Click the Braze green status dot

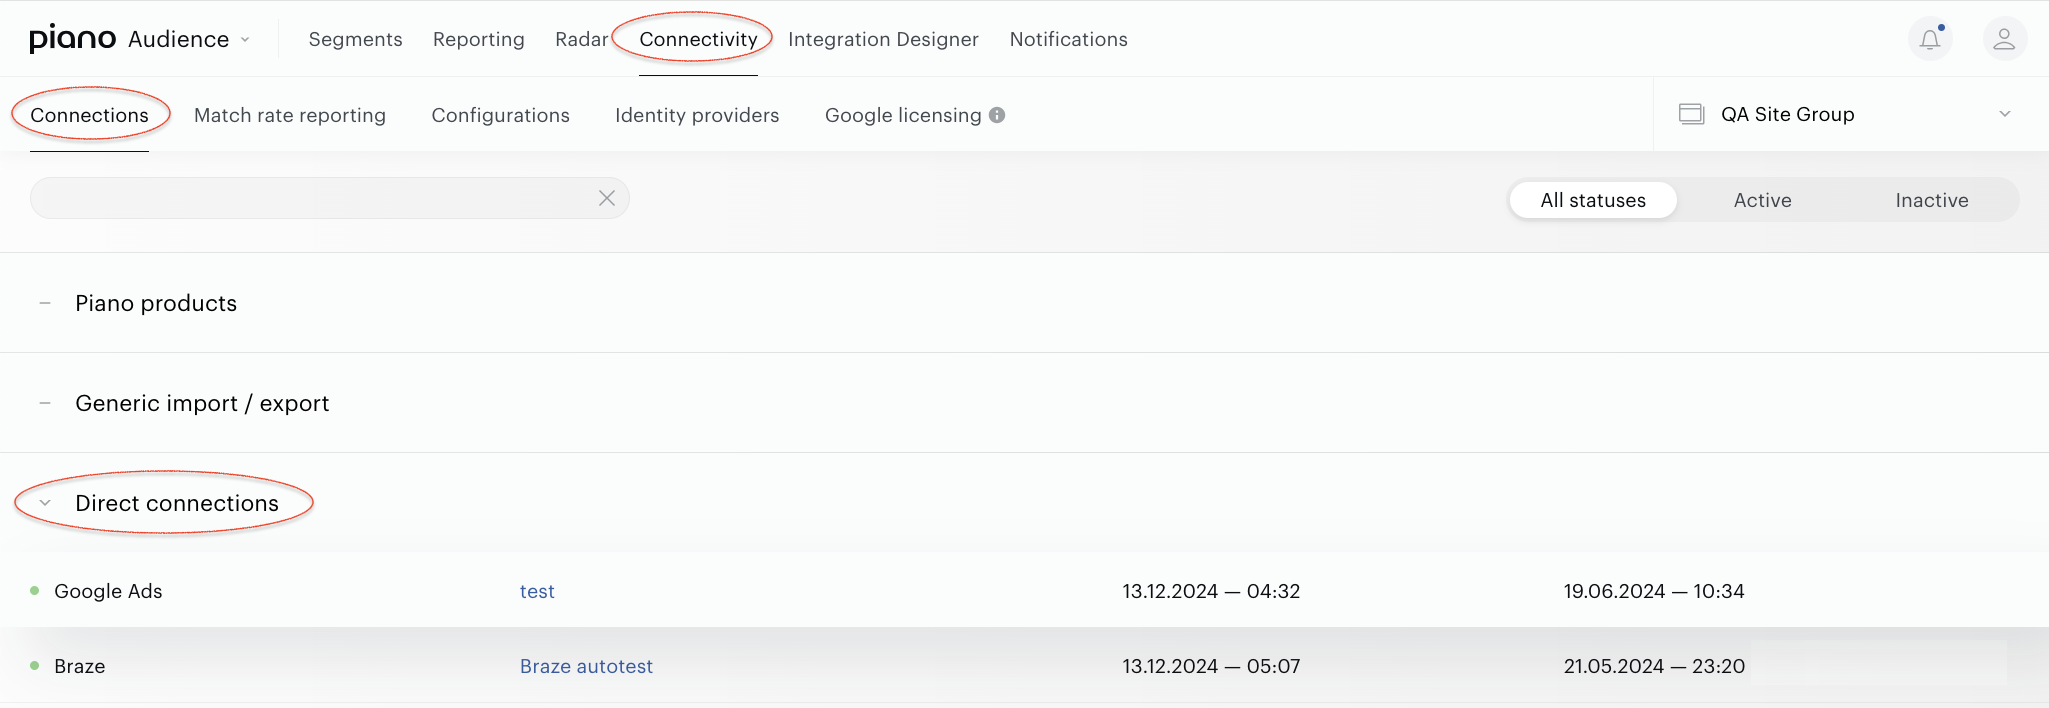pos(35,666)
